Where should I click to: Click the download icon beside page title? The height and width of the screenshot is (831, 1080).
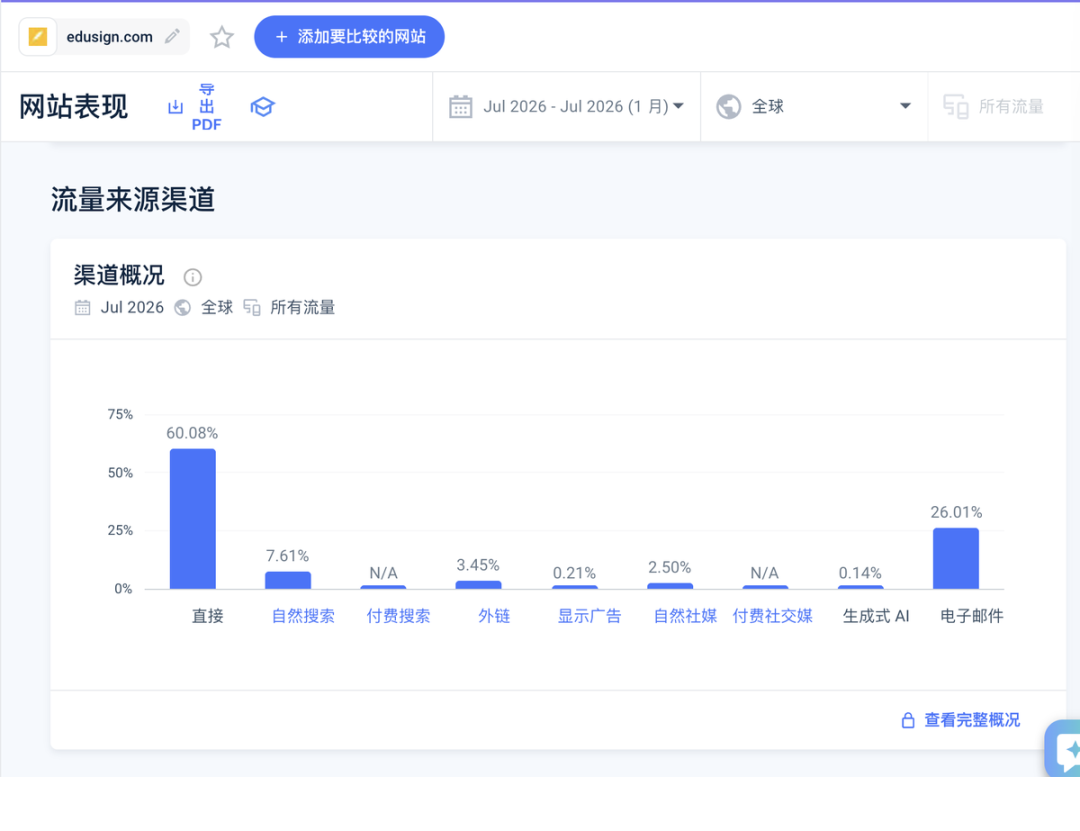coord(176,107)
